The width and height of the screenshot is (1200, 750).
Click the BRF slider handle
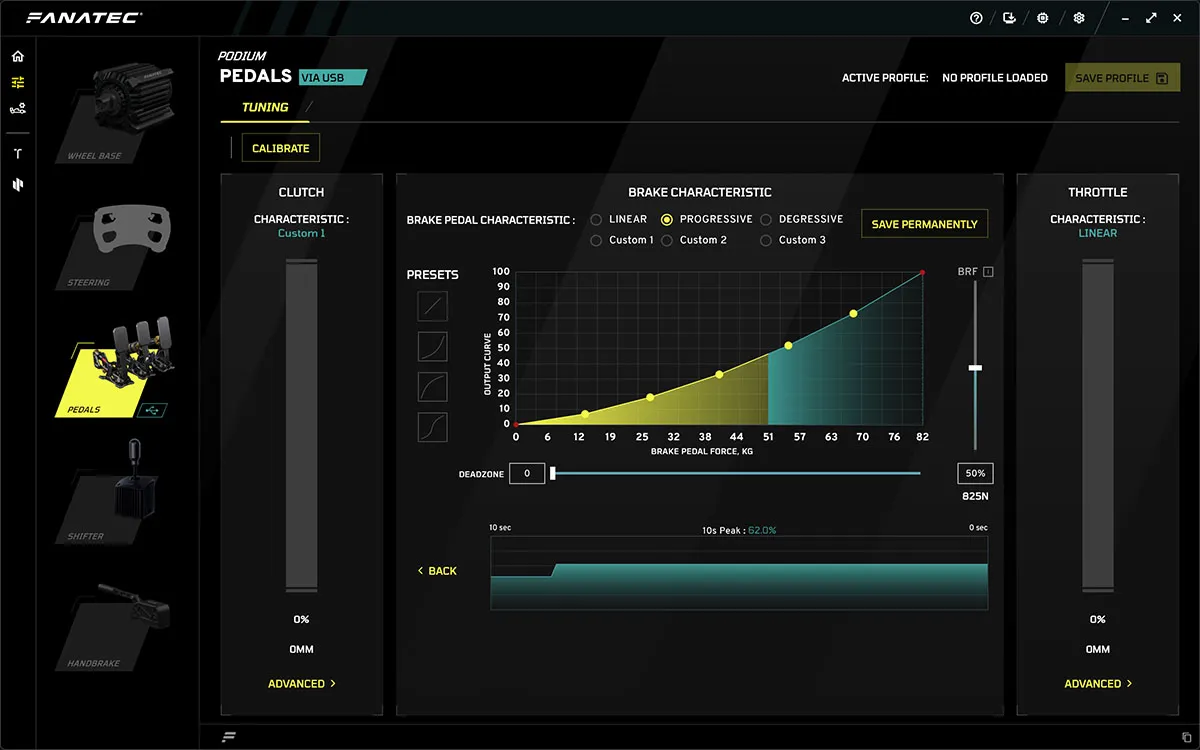[975, 368]
